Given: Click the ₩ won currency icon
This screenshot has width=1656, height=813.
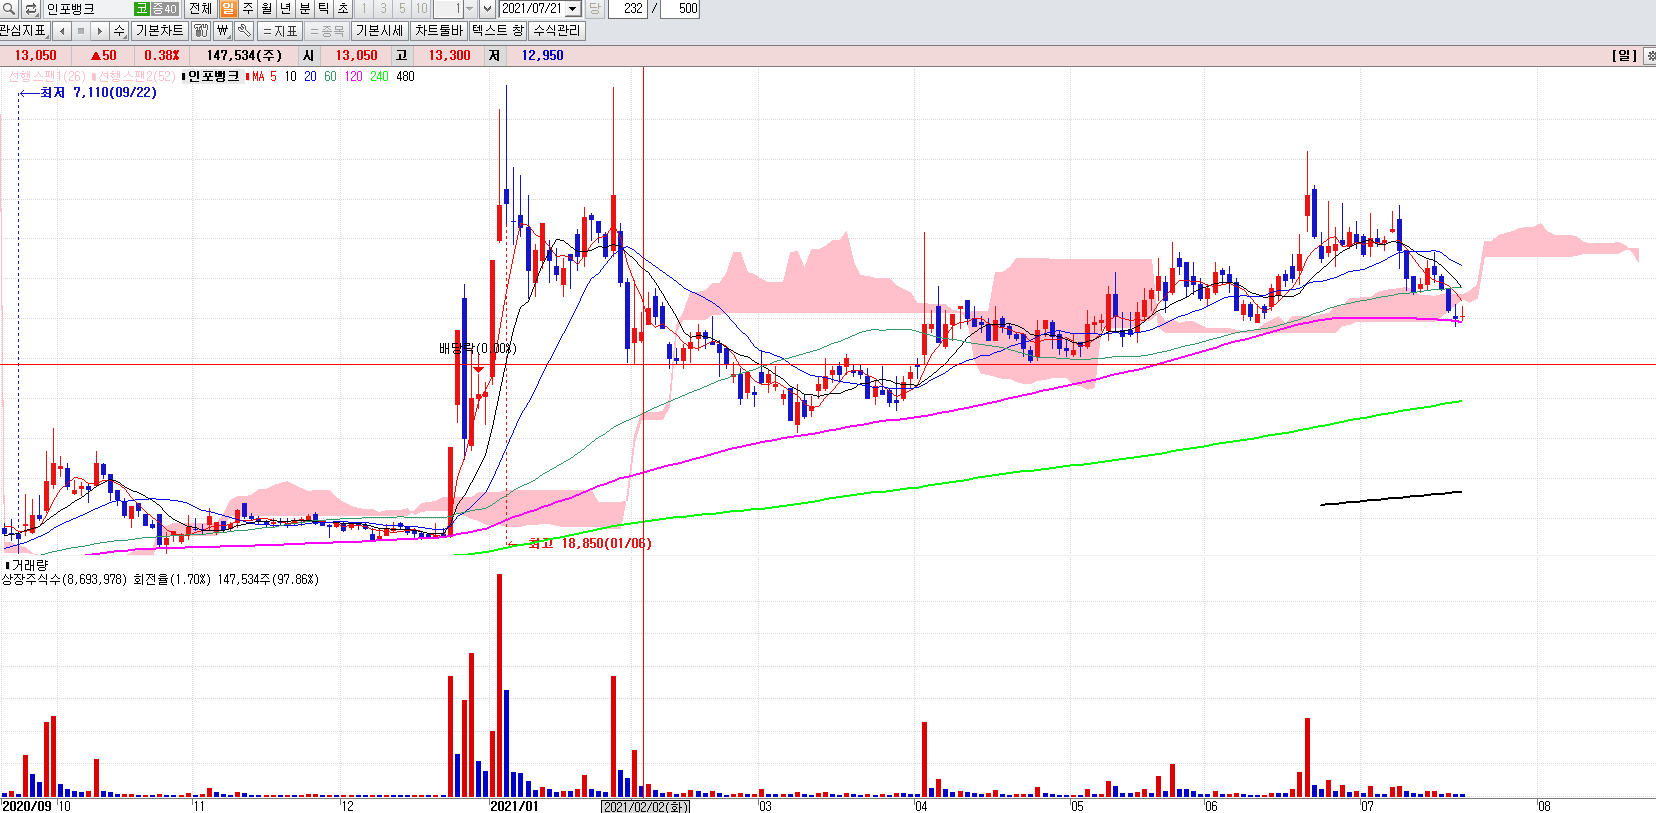Looking at the screenshot, I should [x=222, y=31].
